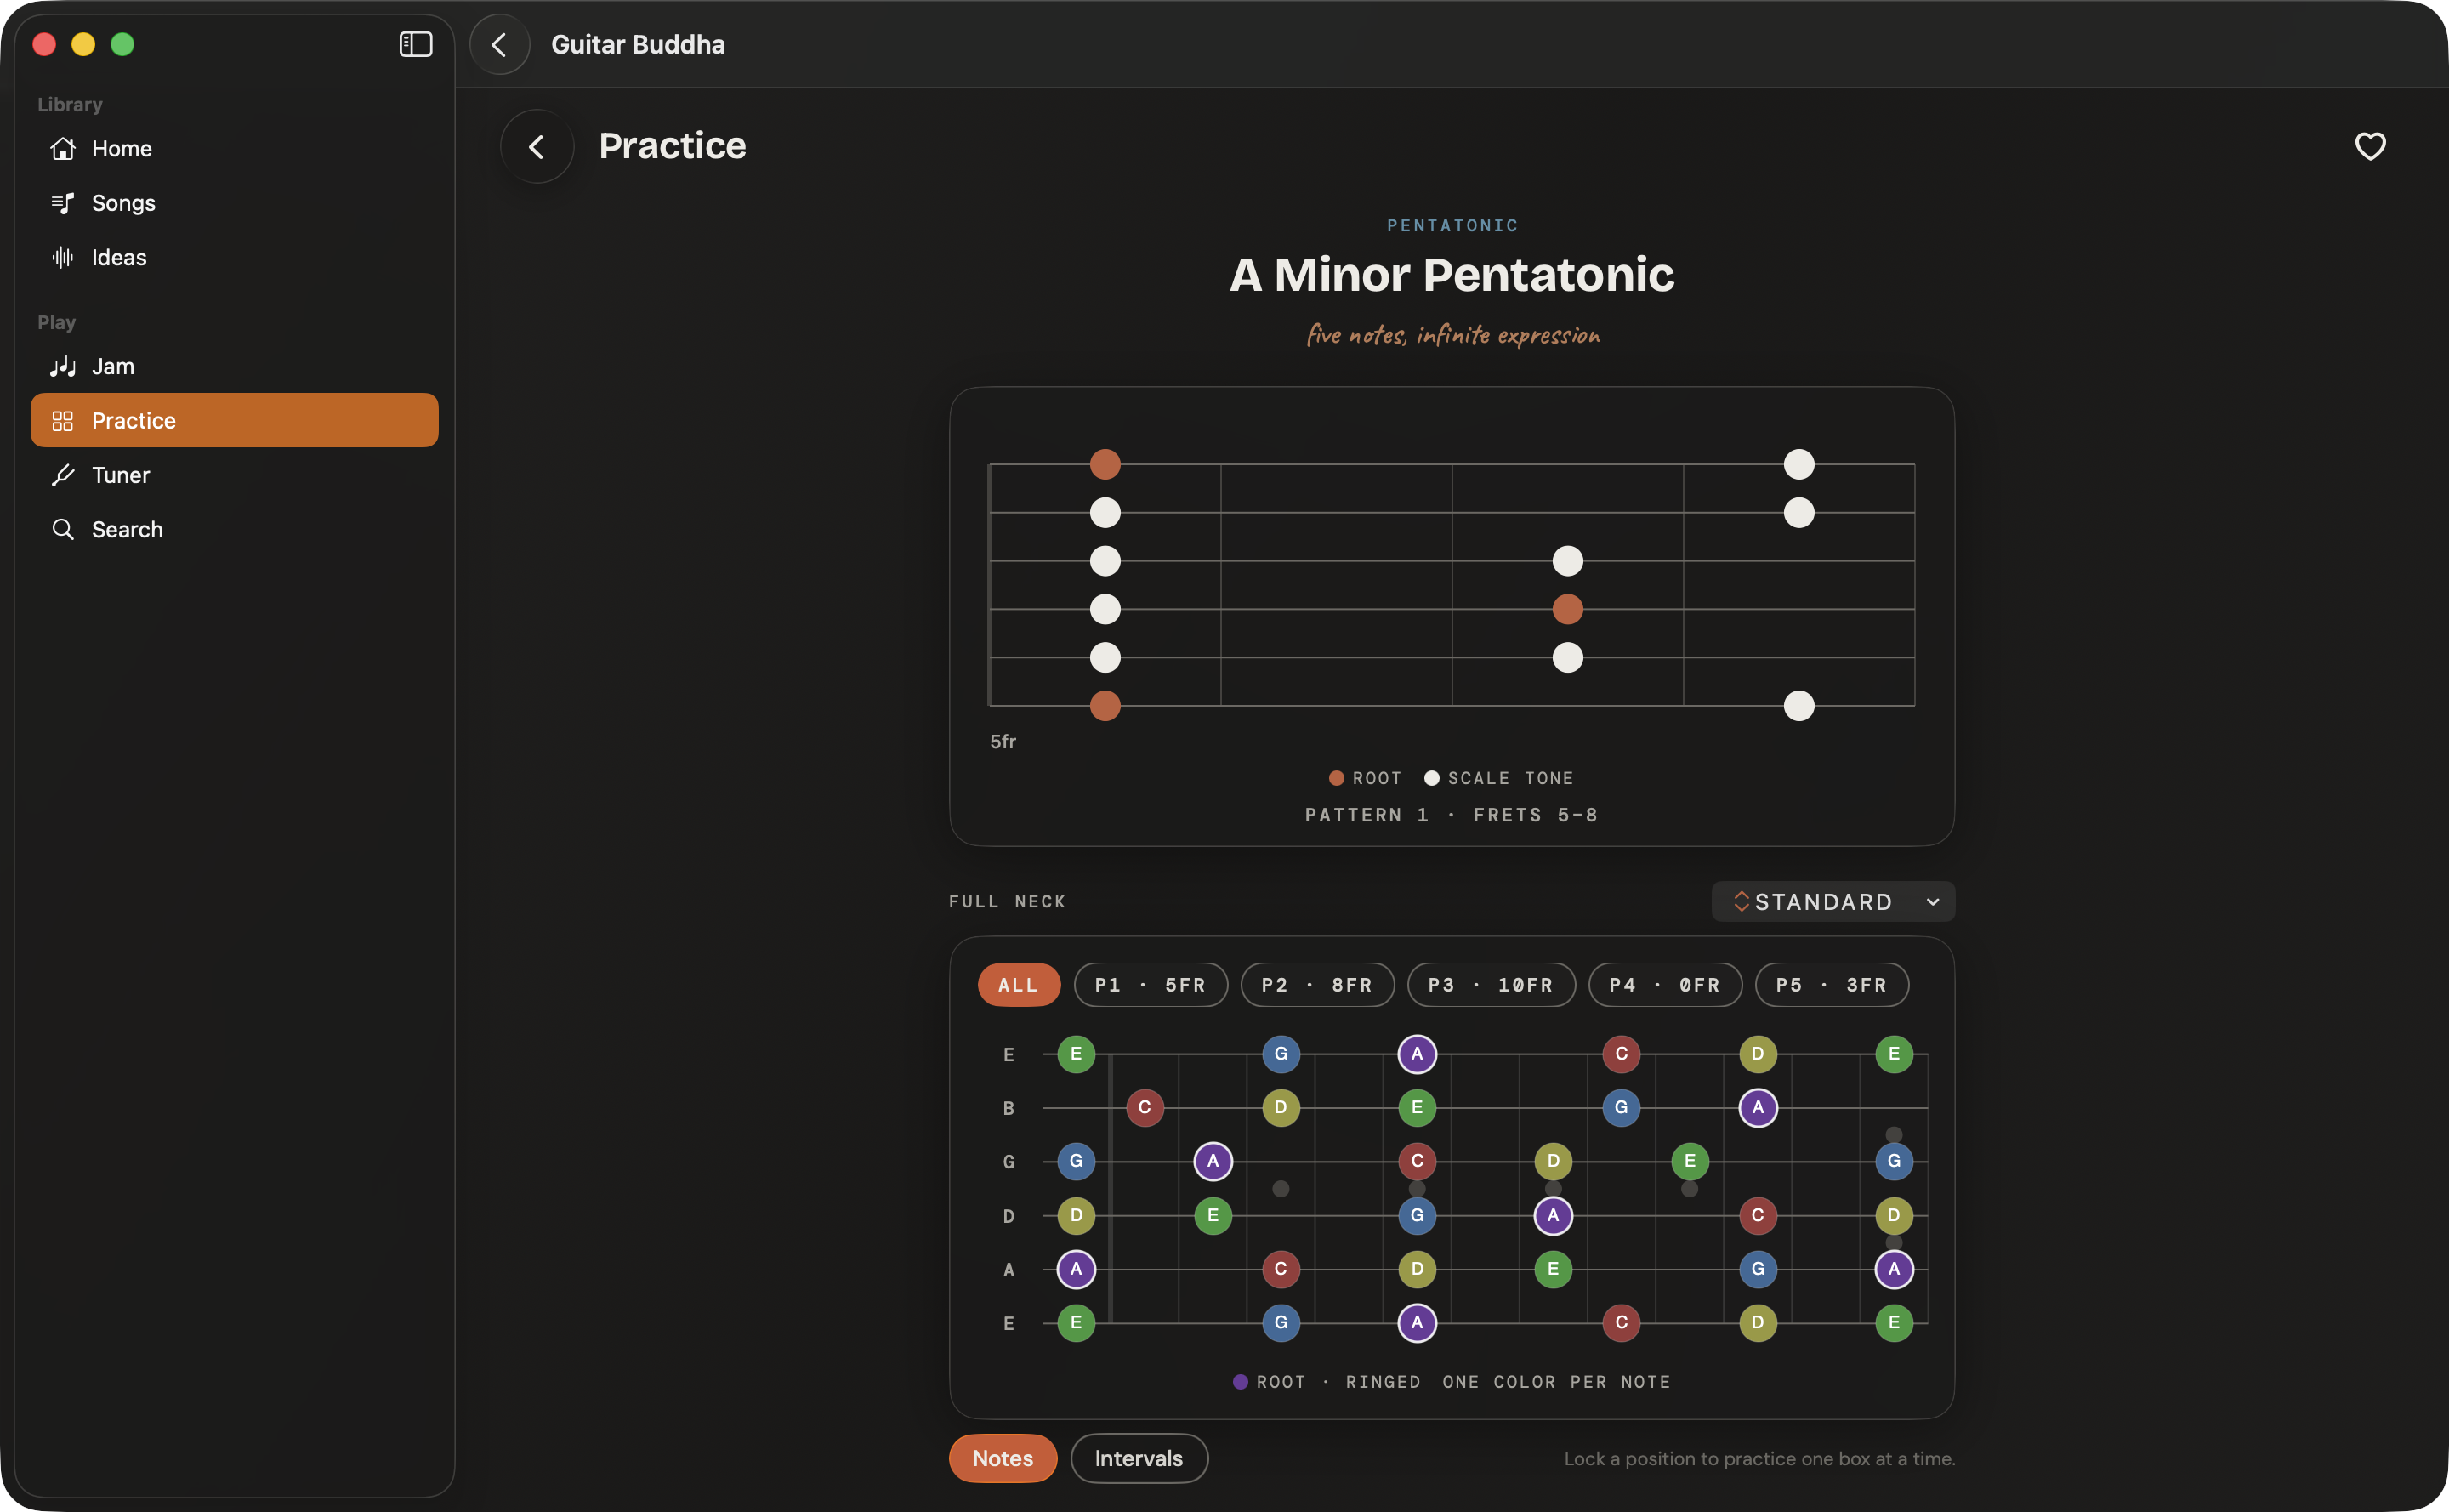Viewport: 2449px width, 1512px height.
Task: Select the P2 · 8FR position
Action: click(x=1316, y=985)
